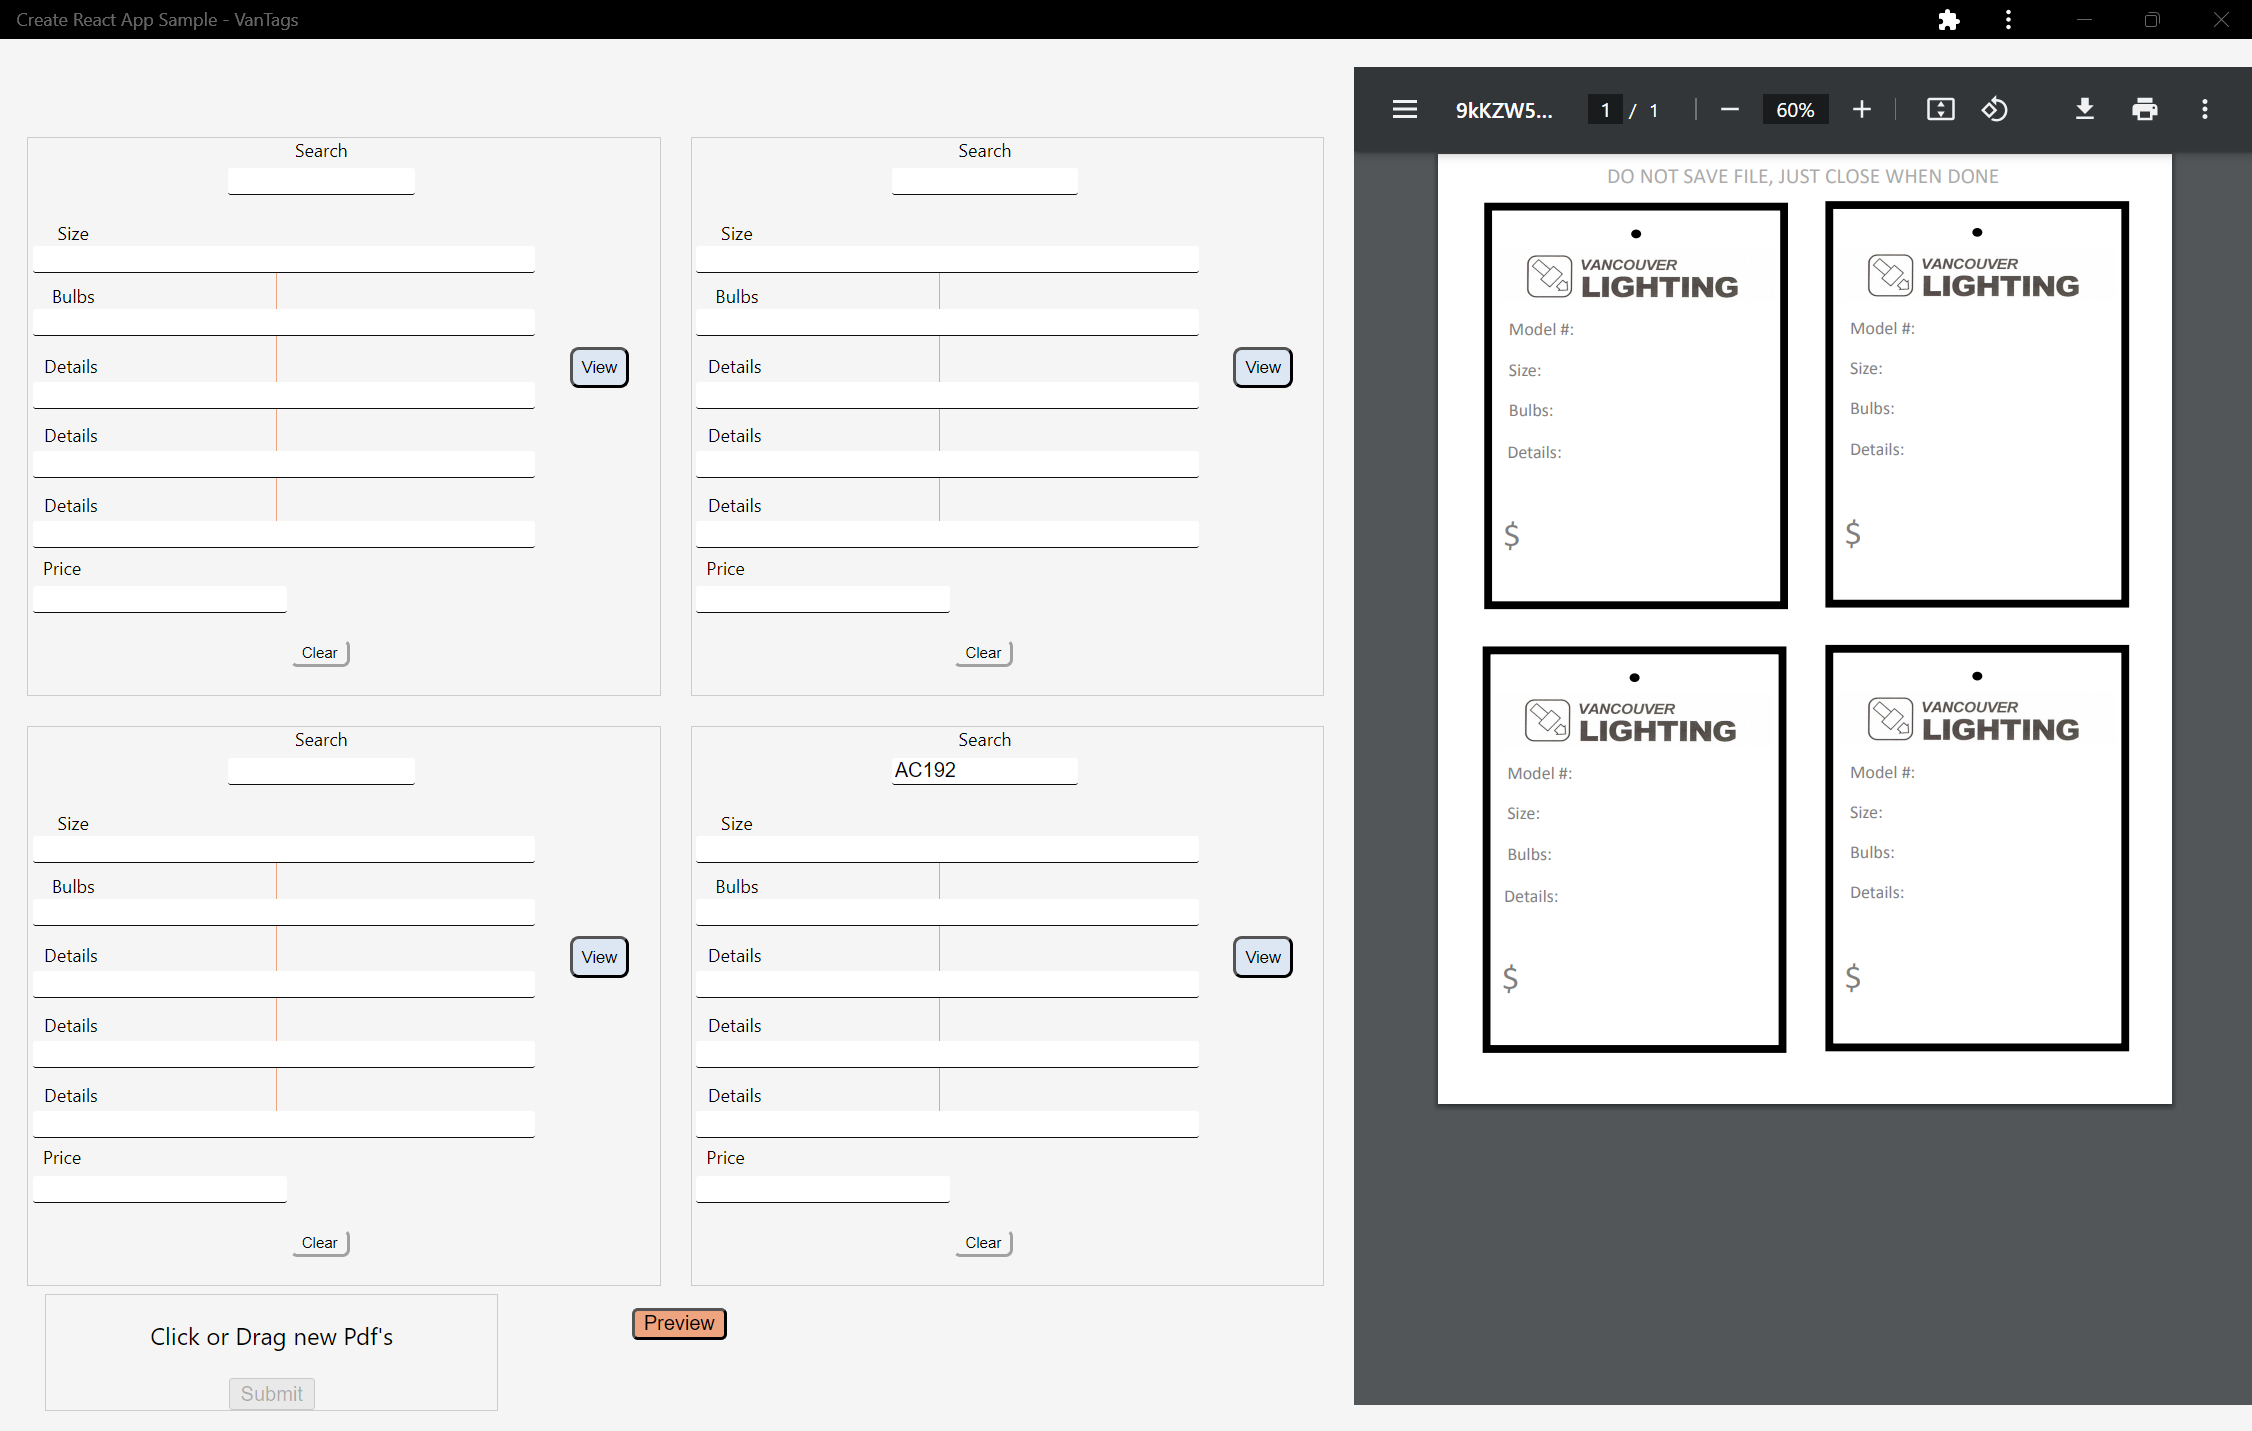Open the browser settings three-dot menu
This screenshot has width=2252, height=1431.
click(x=2009, y=19)
